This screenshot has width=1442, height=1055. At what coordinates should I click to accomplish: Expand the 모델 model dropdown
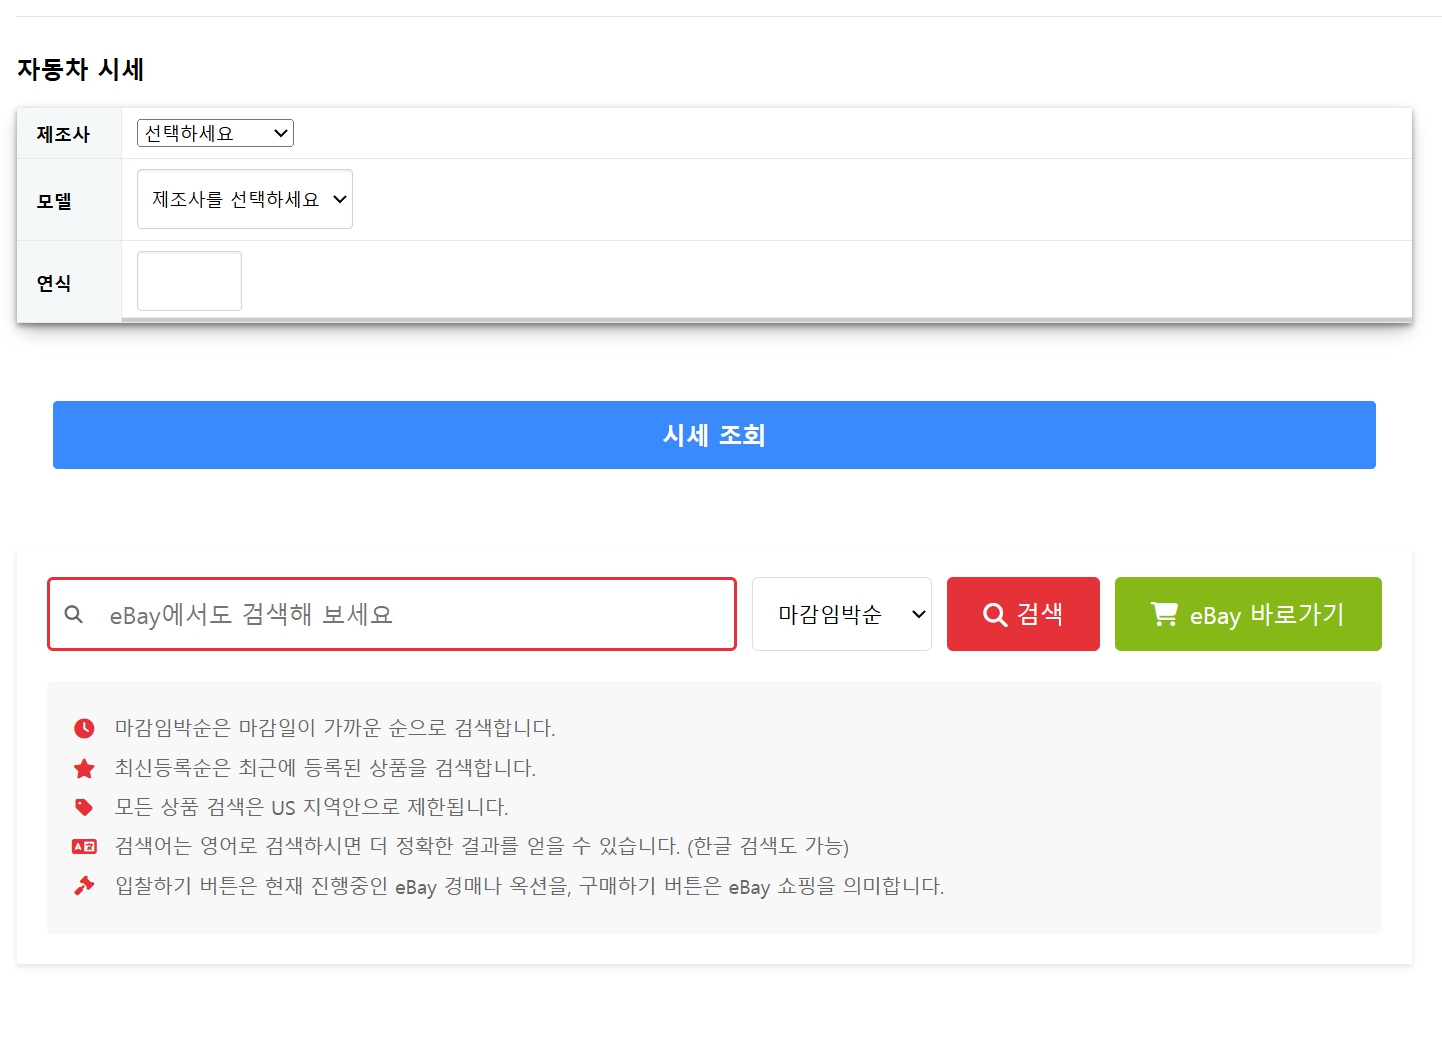click(245, 199)
